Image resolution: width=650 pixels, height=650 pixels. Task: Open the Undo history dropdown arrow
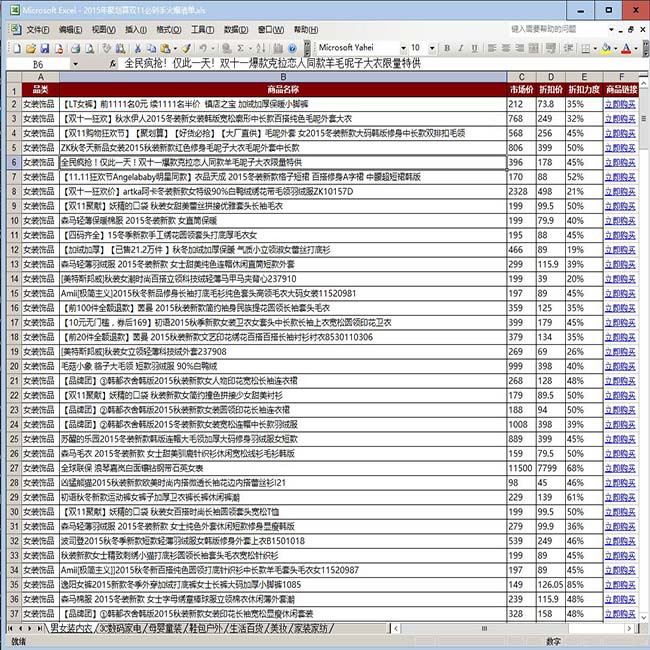click(x=213, y=49)
